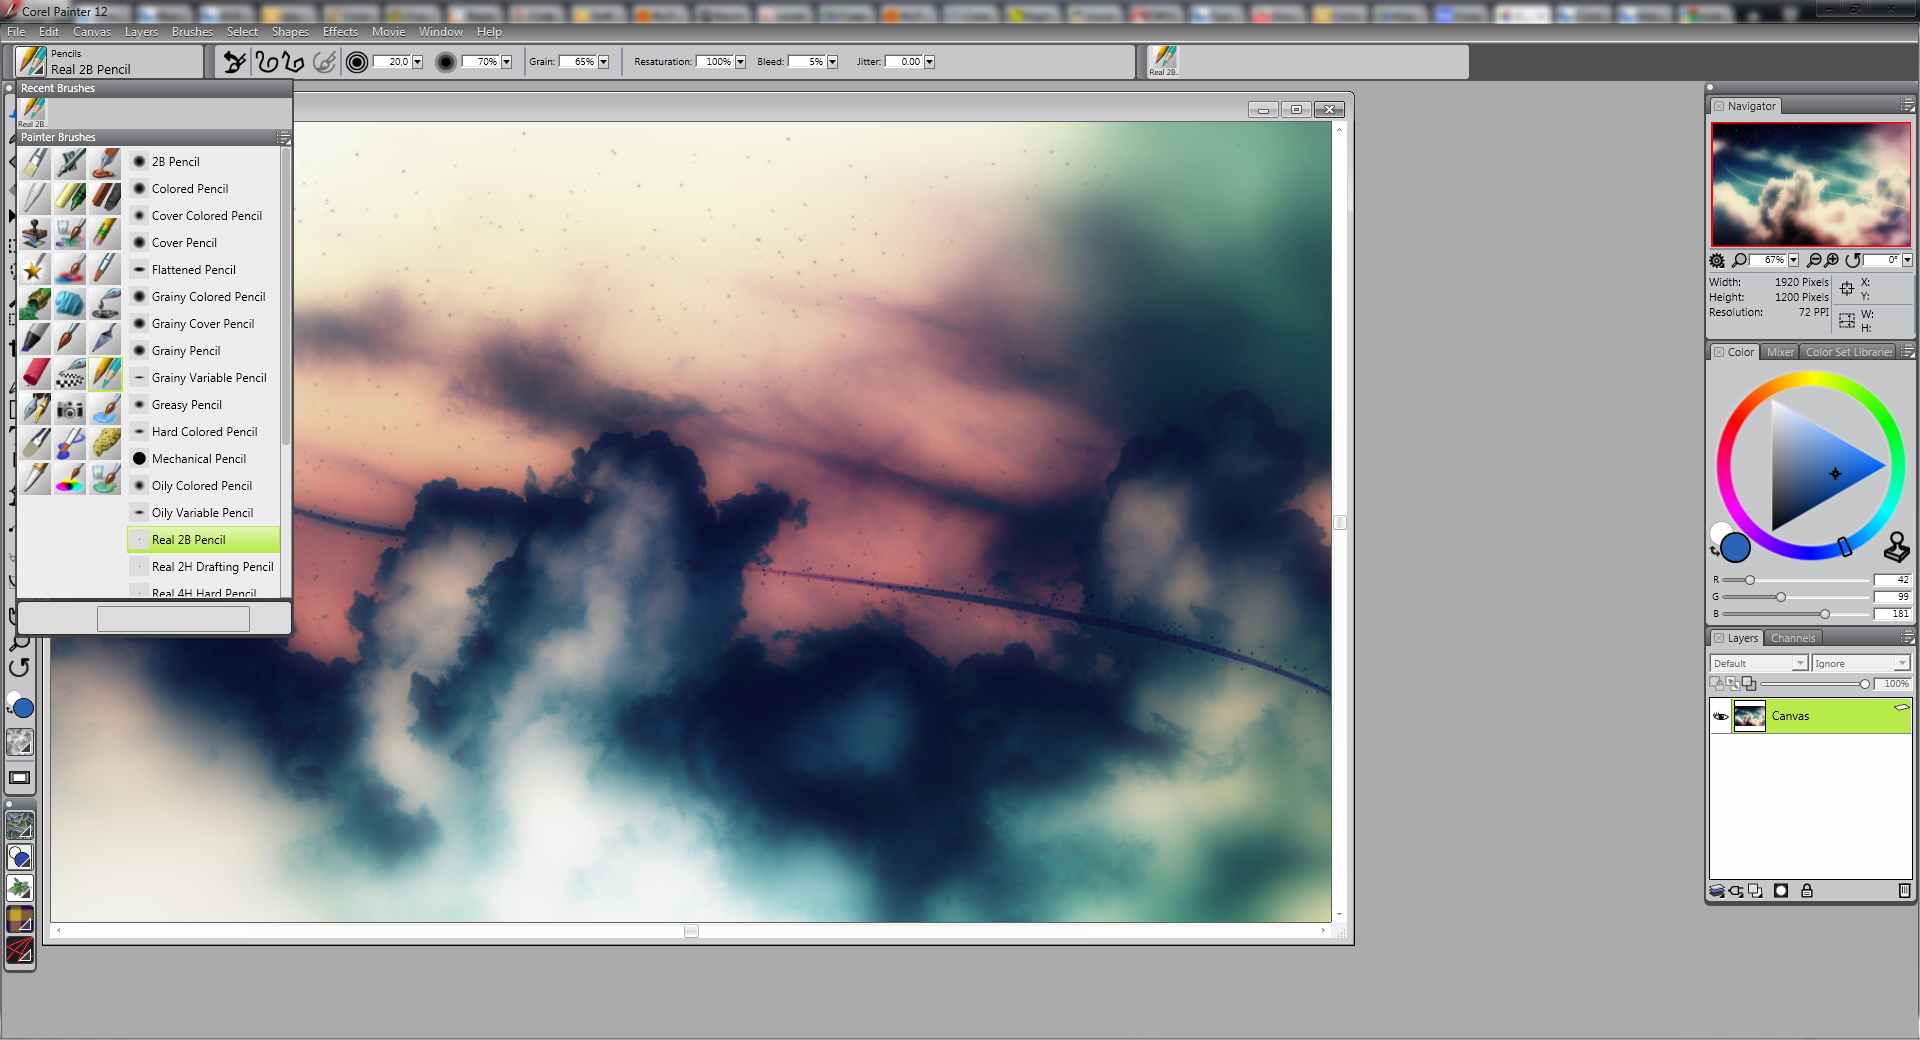This screenshot has width=1920, height=1040.
Task: Delete layer with trash icon
Action: [1904, 891]
